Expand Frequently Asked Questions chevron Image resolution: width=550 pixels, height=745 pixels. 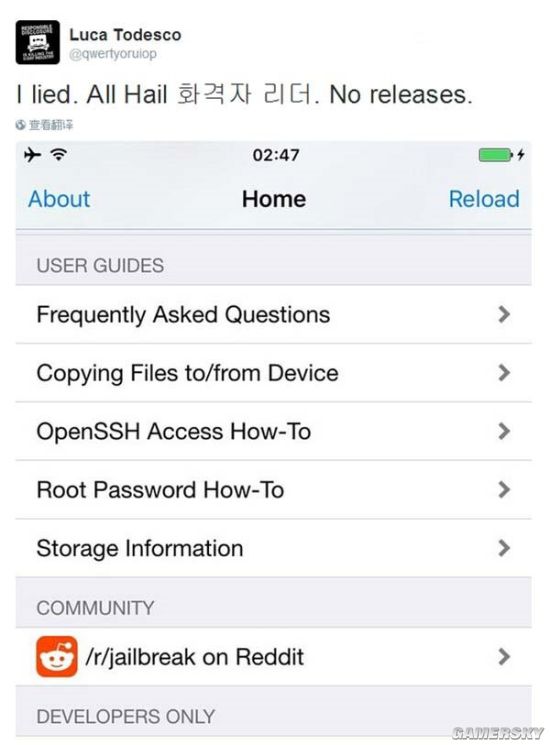[x=504, y=315]
